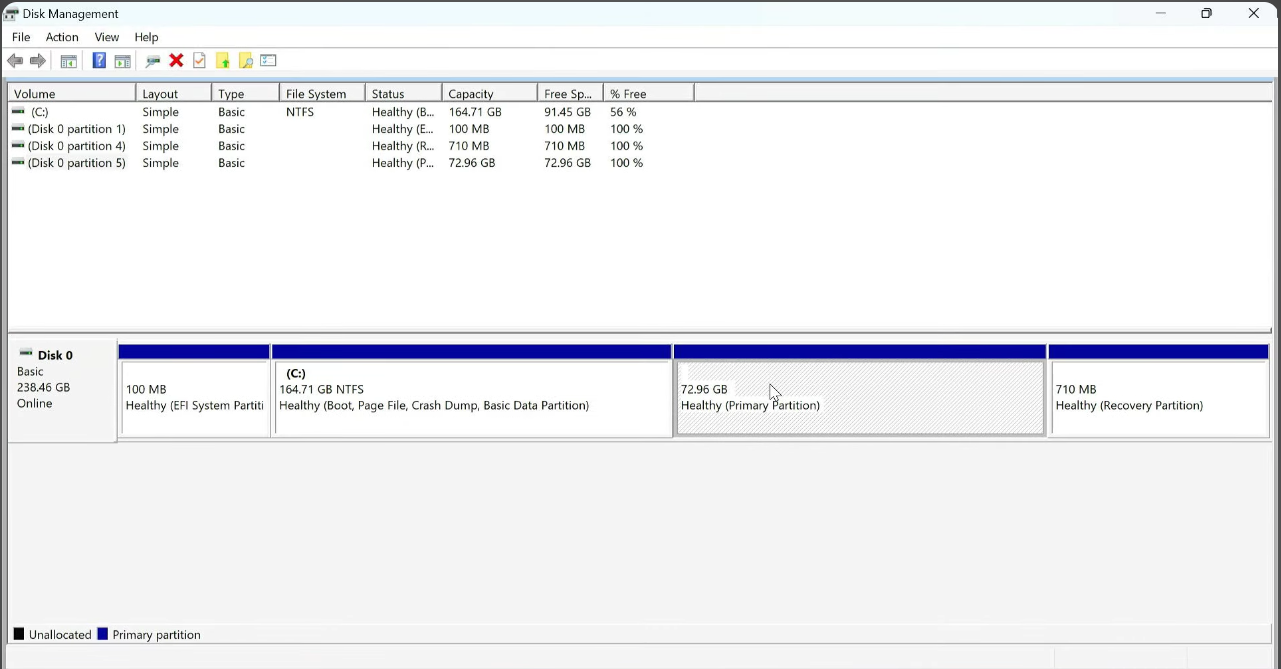This screenshot has height=669, width=1281.
Task: Click the red X Delete icon
Action: 176,61
